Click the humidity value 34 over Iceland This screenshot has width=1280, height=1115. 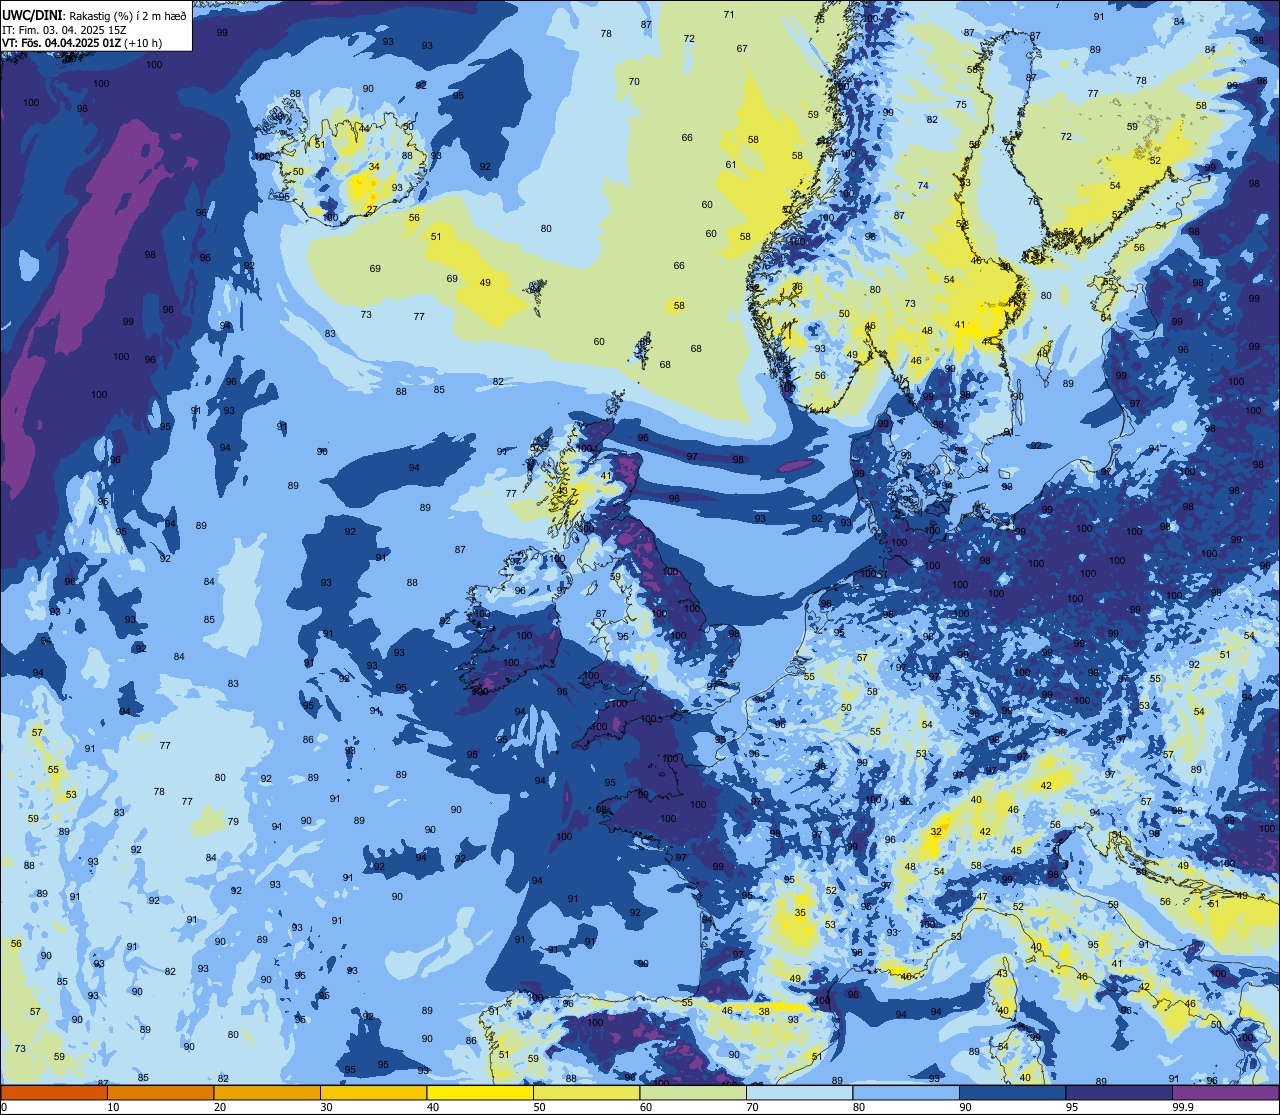click(x=374, y=167)
